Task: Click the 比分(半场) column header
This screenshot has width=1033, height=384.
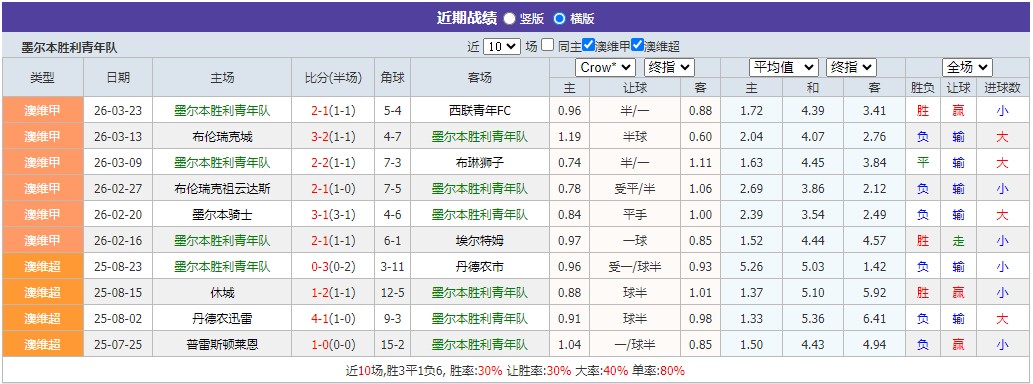Action: (x=333, y=77)
